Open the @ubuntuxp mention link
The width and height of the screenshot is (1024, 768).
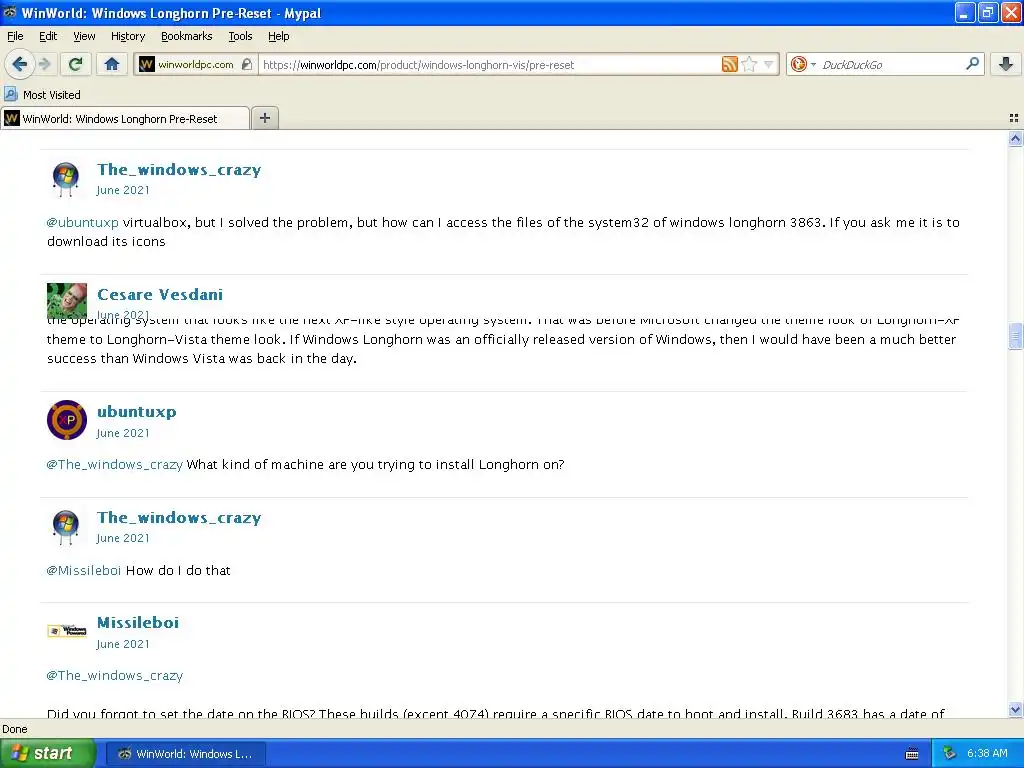pyautogui.click(x=82, y=222)
